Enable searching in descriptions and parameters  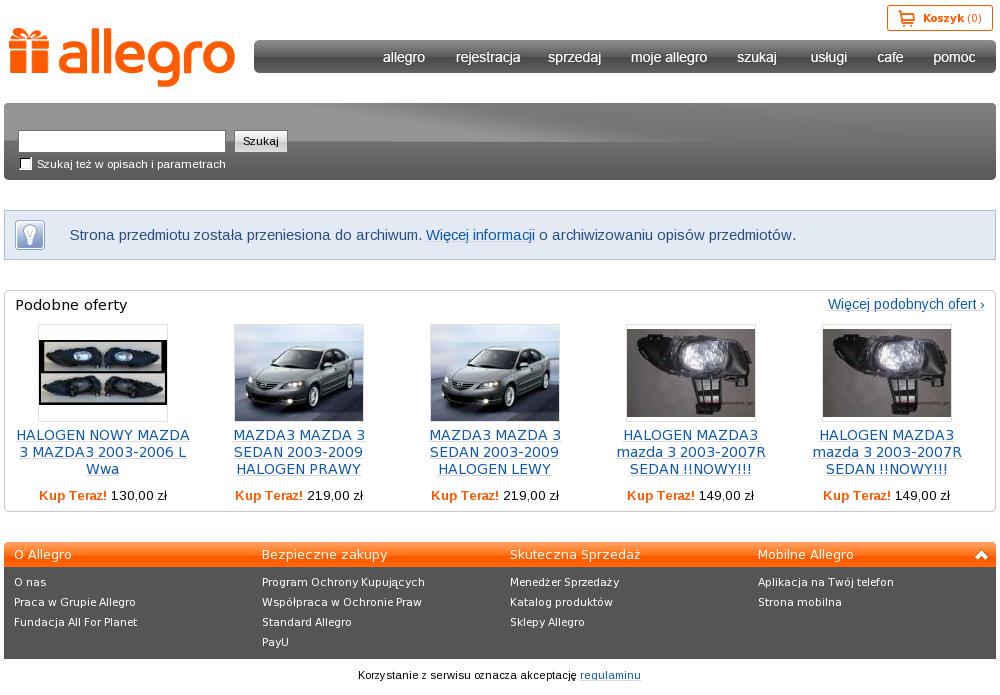tap(26, 164)
